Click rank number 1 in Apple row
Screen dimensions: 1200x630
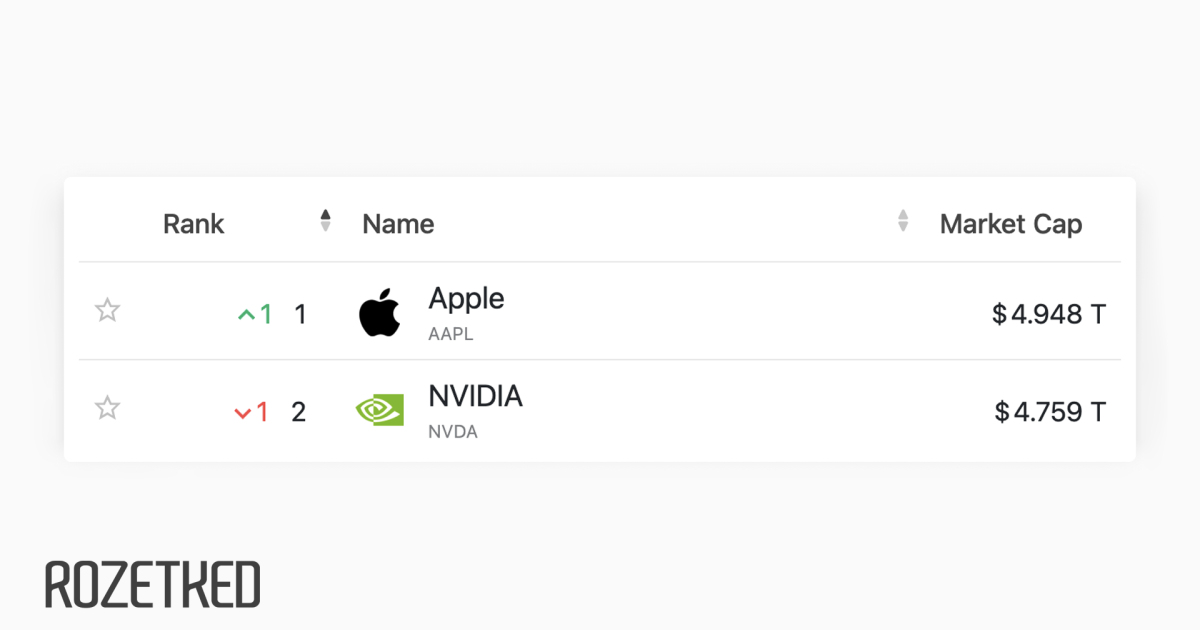pos(300,314)
